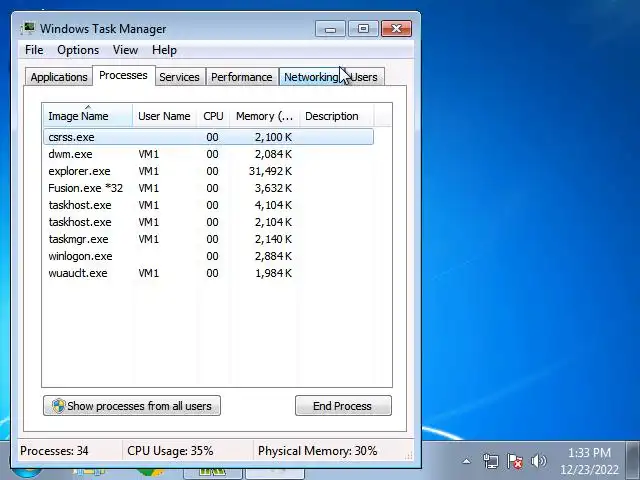Open the Performance tab
Viewport: 640px width, 480px height.
click(x=242, y=77)
